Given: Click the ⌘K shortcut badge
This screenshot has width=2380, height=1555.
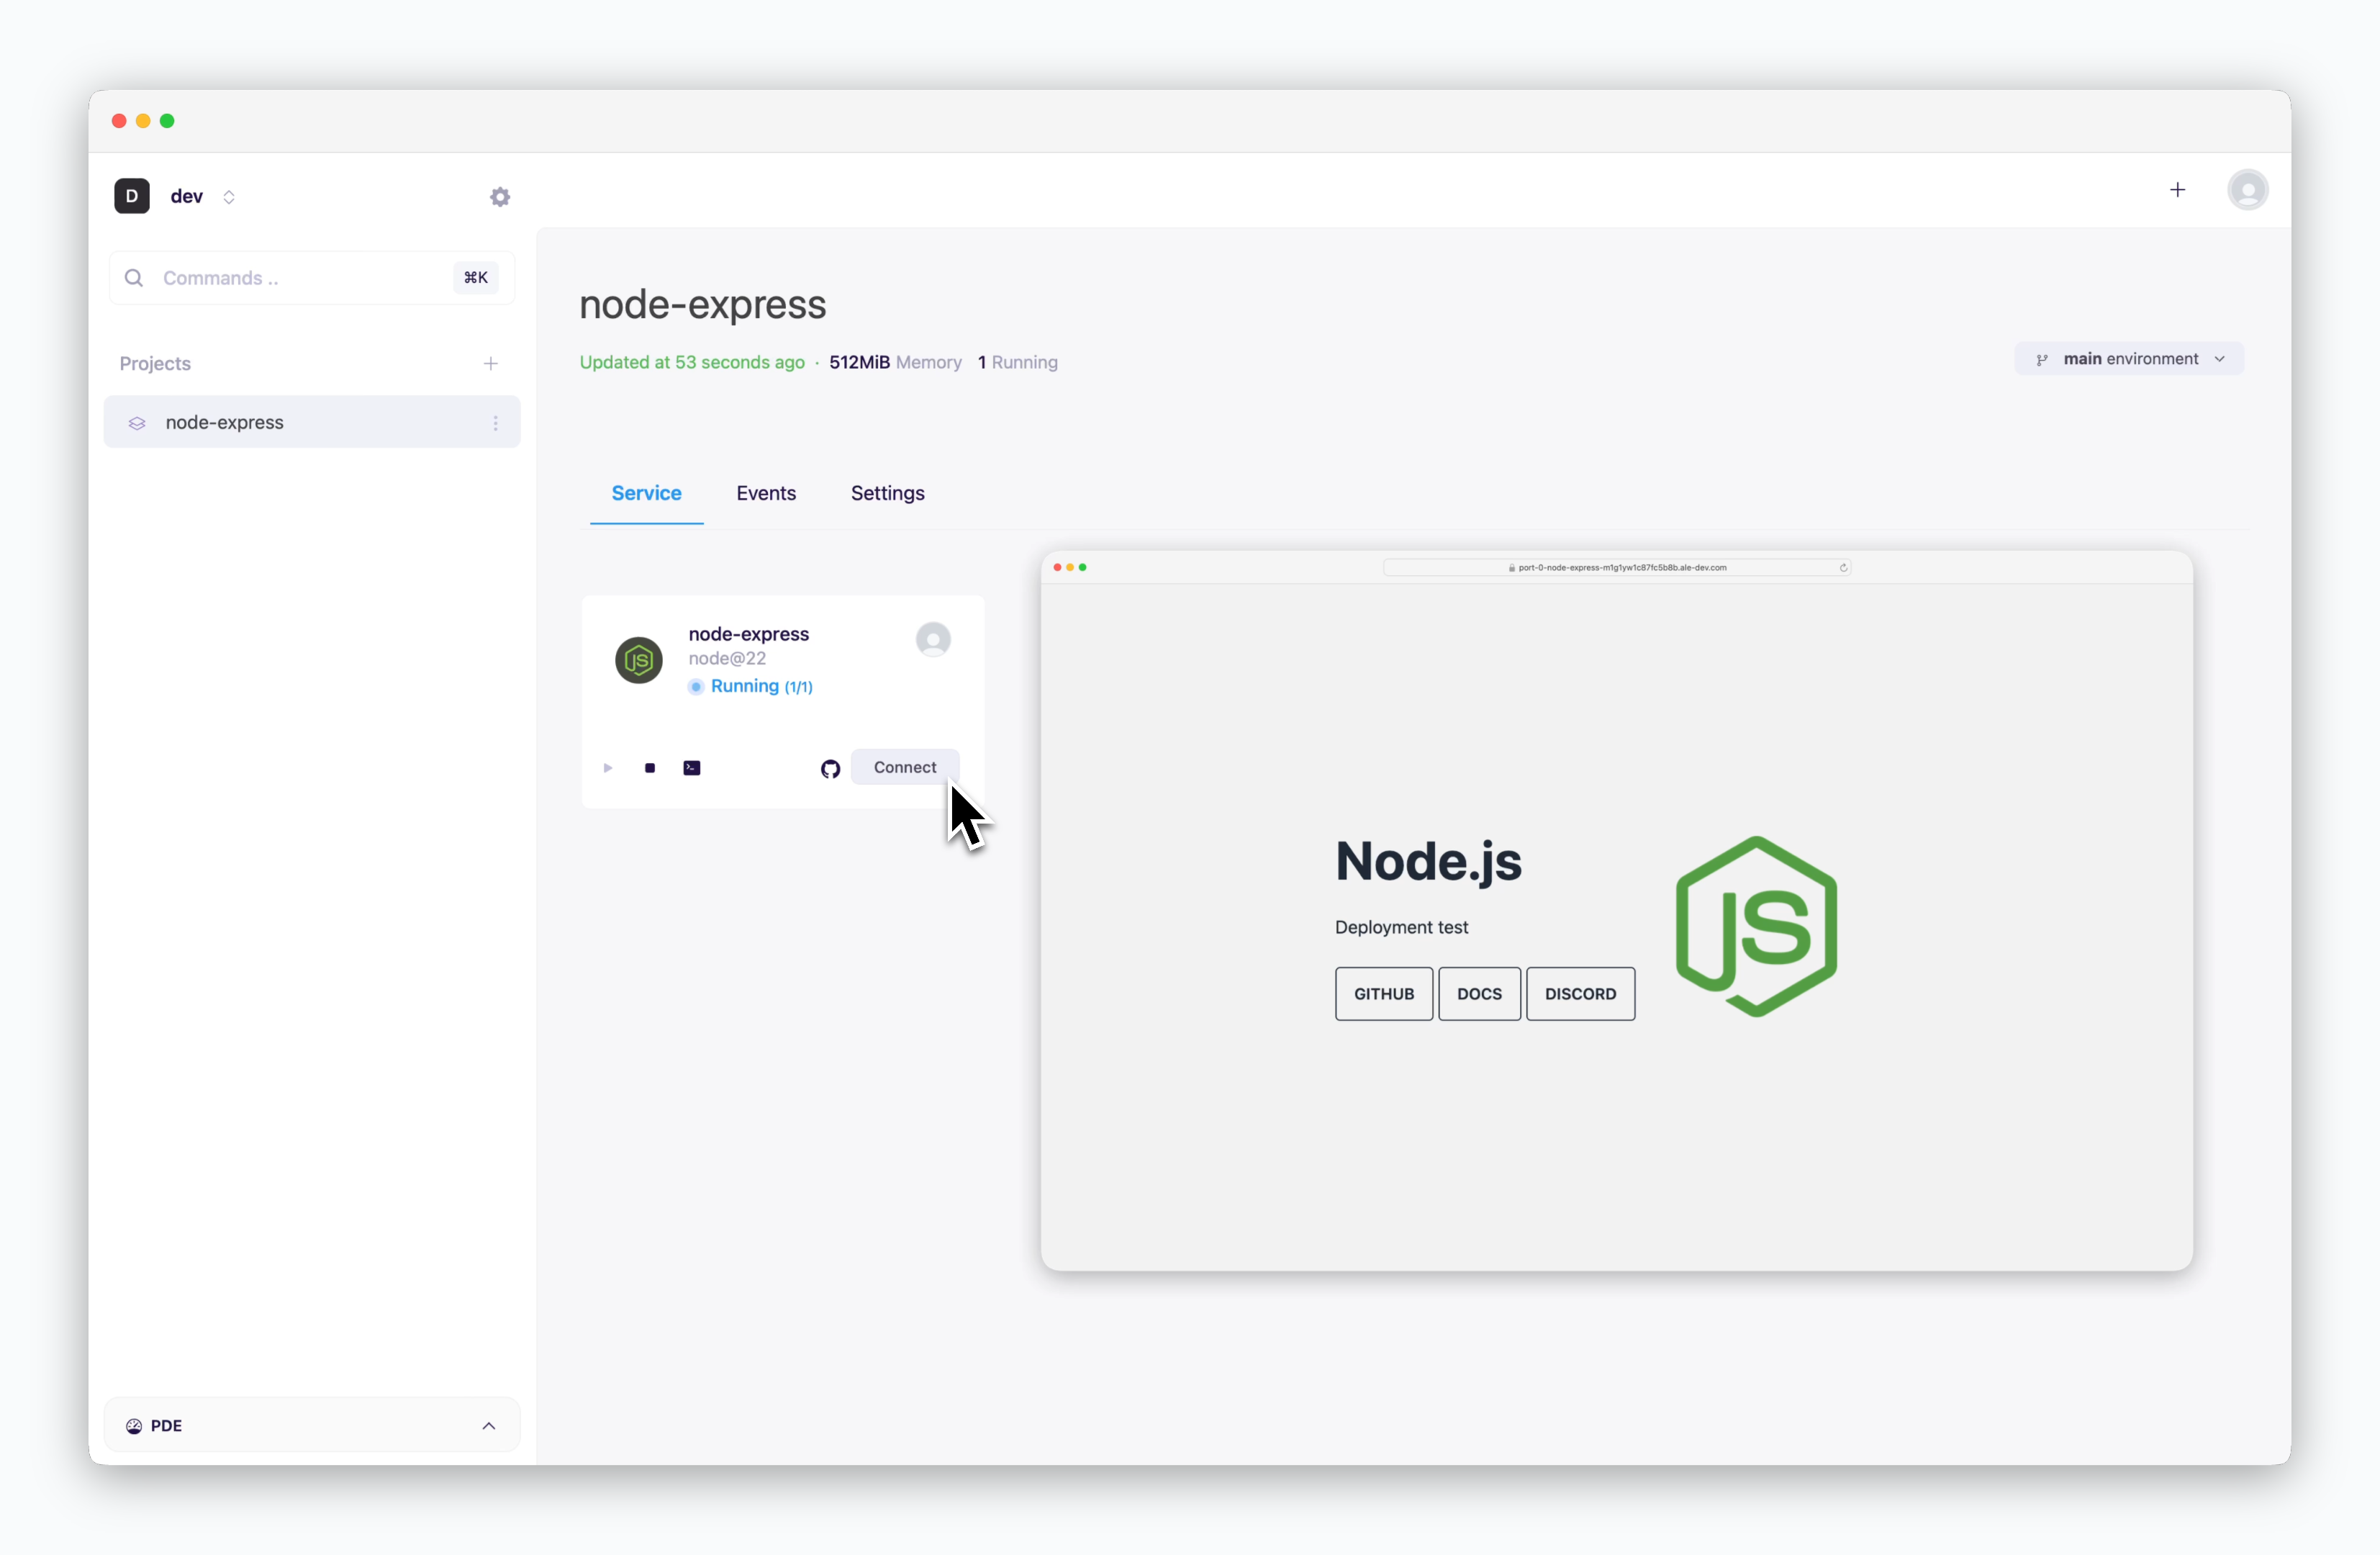Looking at the screenshot, I should 476,278.
